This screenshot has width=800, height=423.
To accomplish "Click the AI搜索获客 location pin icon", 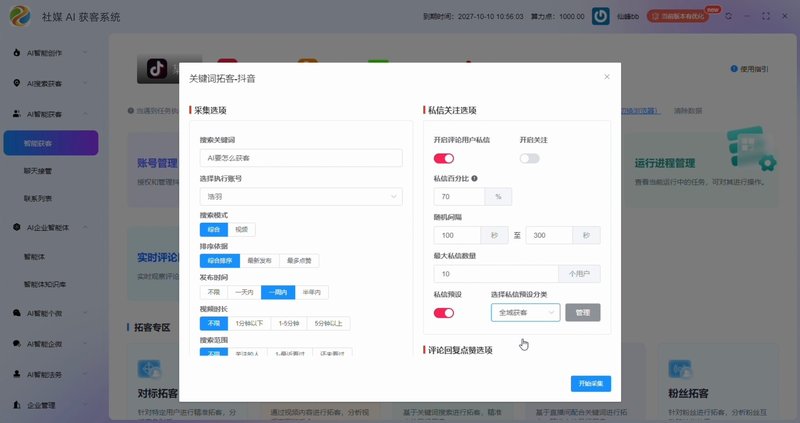I will pyautogui.click(x=17, y=83).
